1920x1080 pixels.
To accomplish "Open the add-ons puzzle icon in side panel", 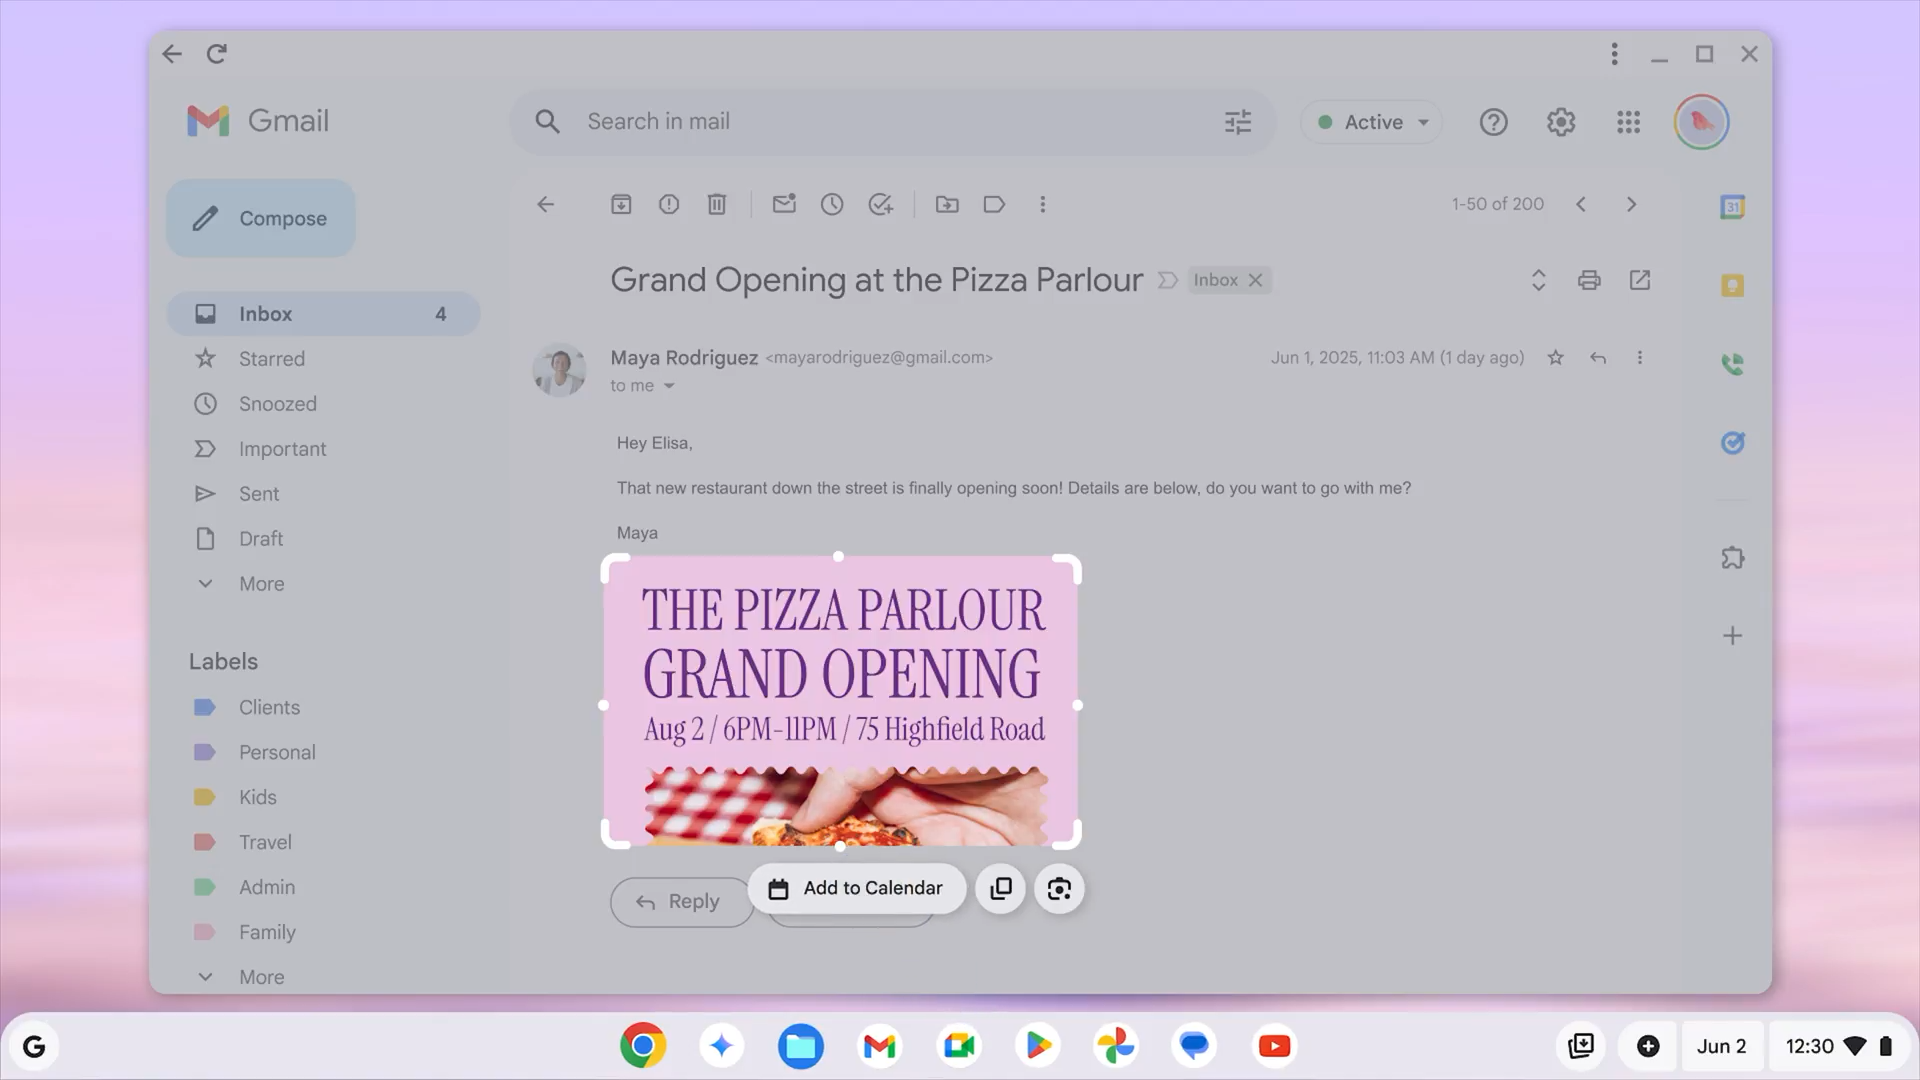I will click(x=1733, y=558).
